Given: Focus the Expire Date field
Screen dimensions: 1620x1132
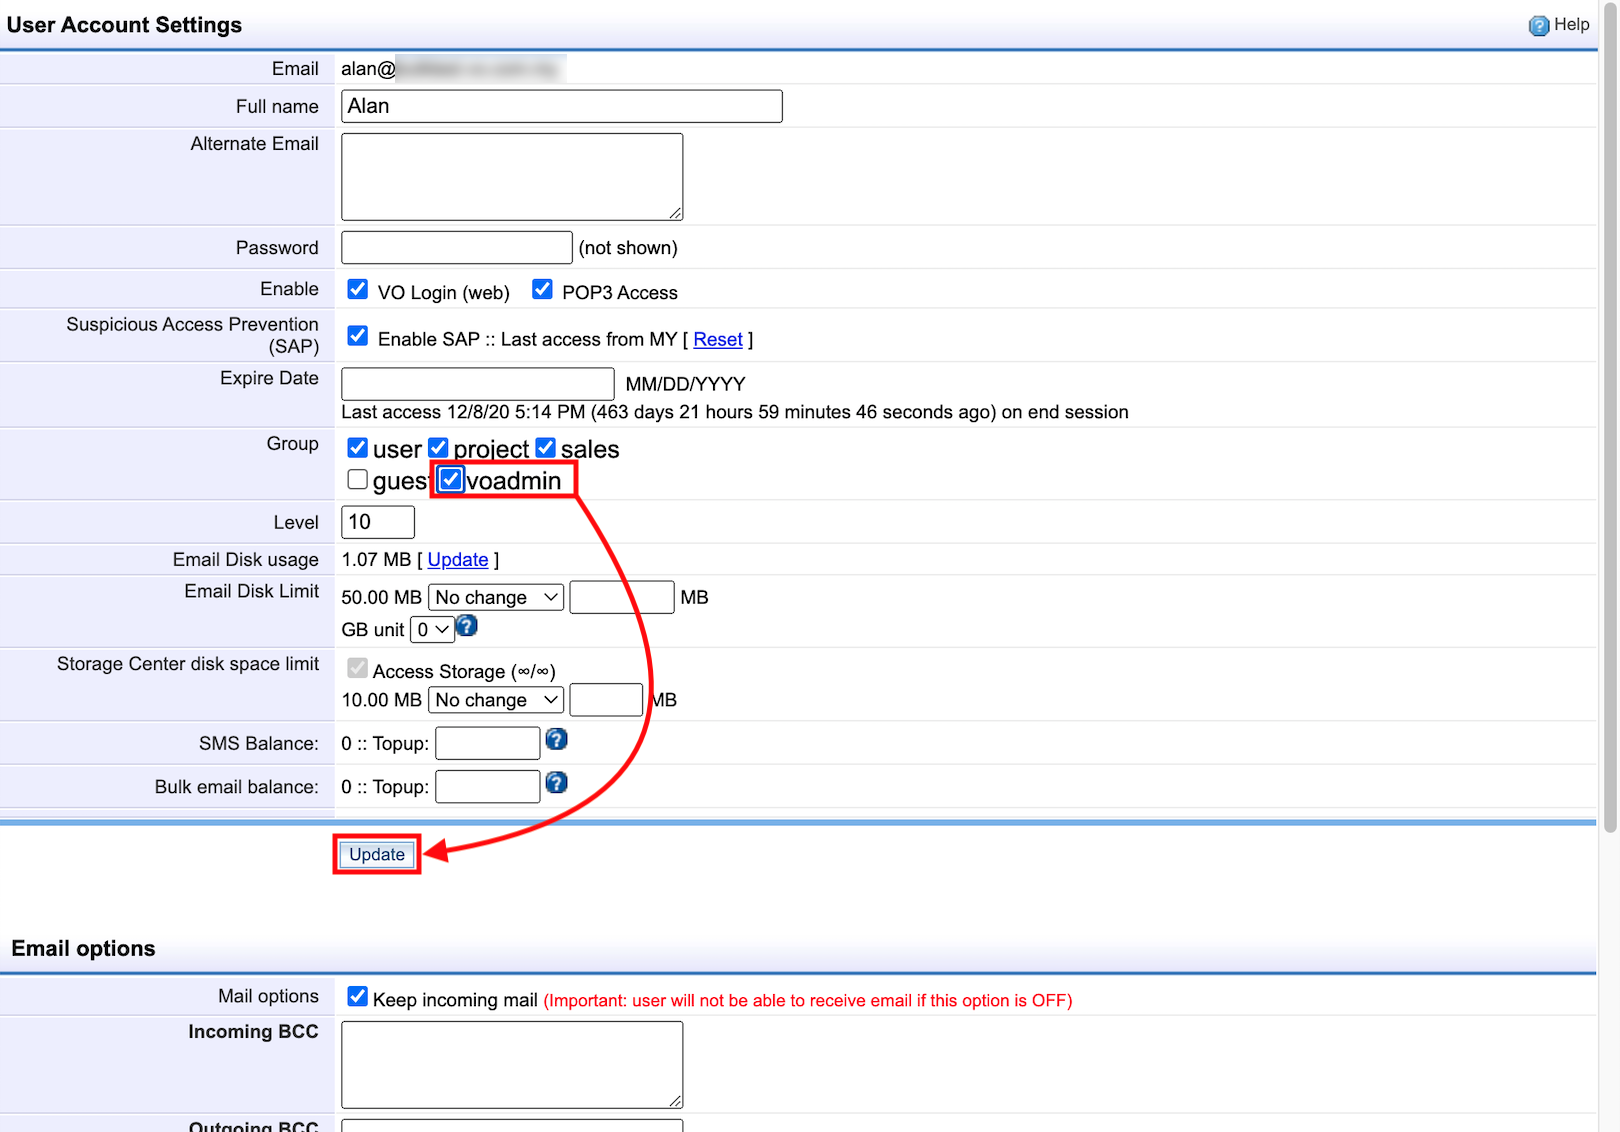Looking at the screenshot, I should tap(477, 384).
